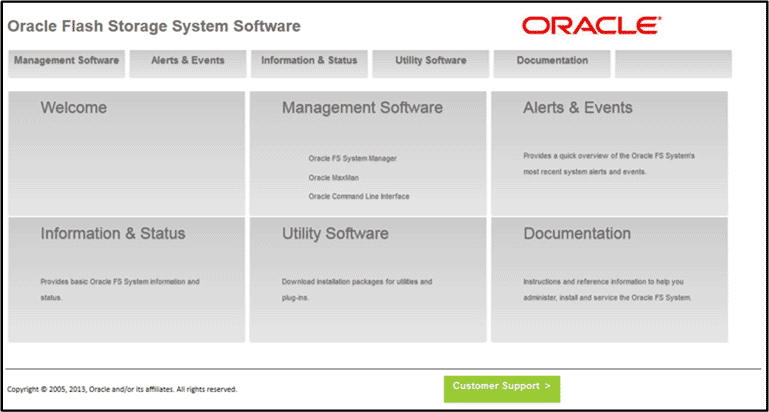769x412 pixels.
Task: Click the page title Oracle Flash Storage System Software
Action: pyautogui.click(x=154, y=26)
